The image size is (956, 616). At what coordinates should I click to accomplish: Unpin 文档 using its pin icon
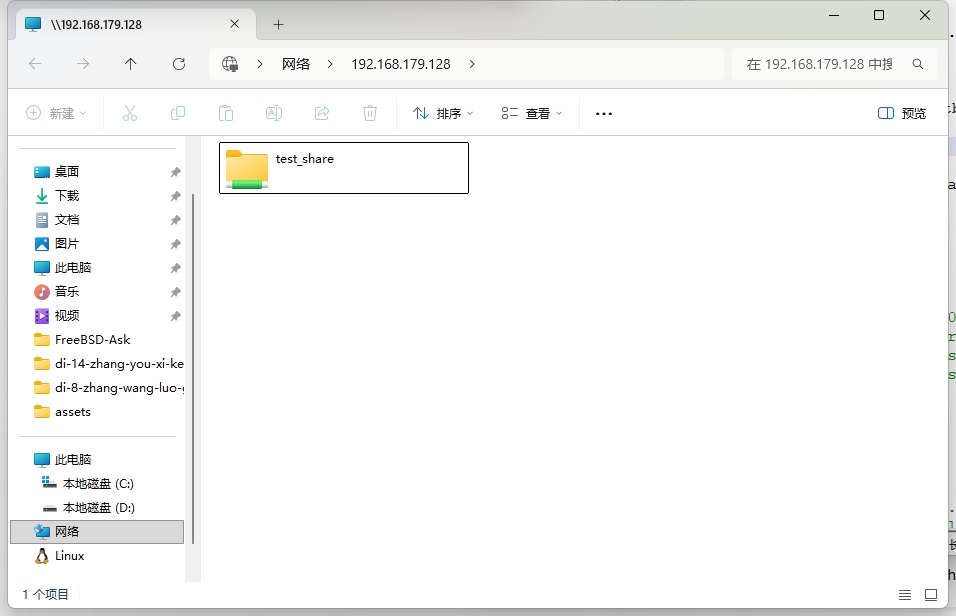coord(176,220)
